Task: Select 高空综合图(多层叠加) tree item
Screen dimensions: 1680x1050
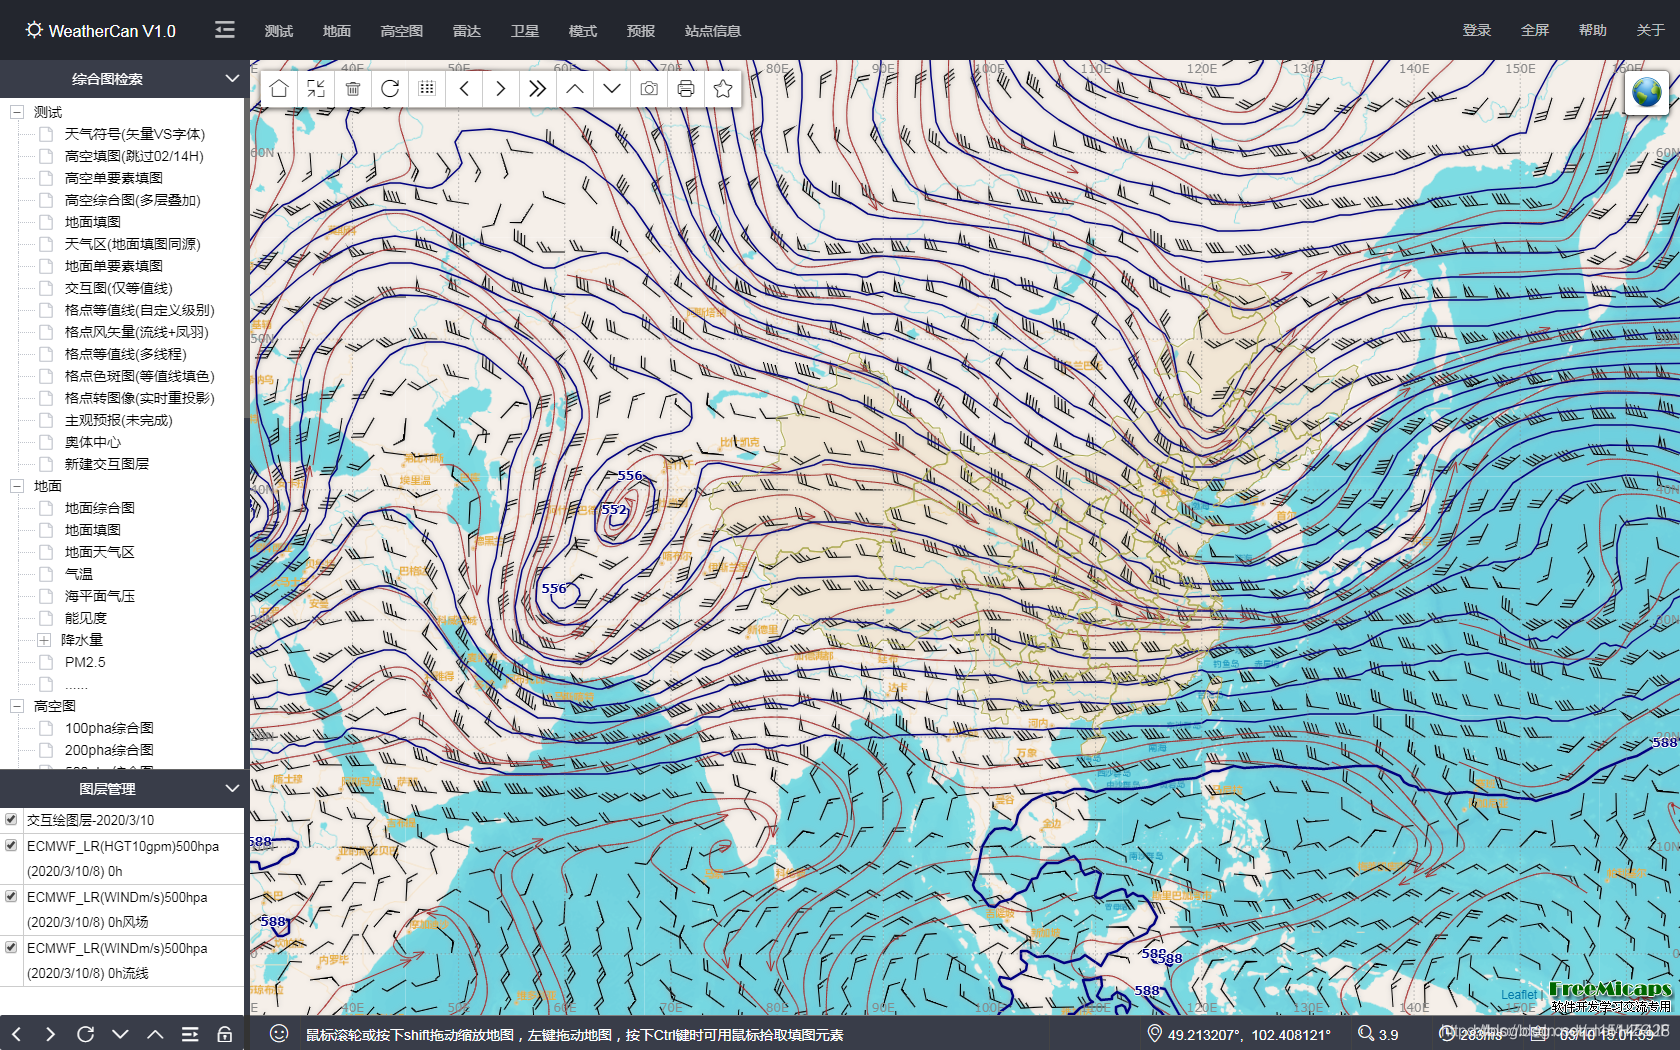Action: tap(133, 200)
